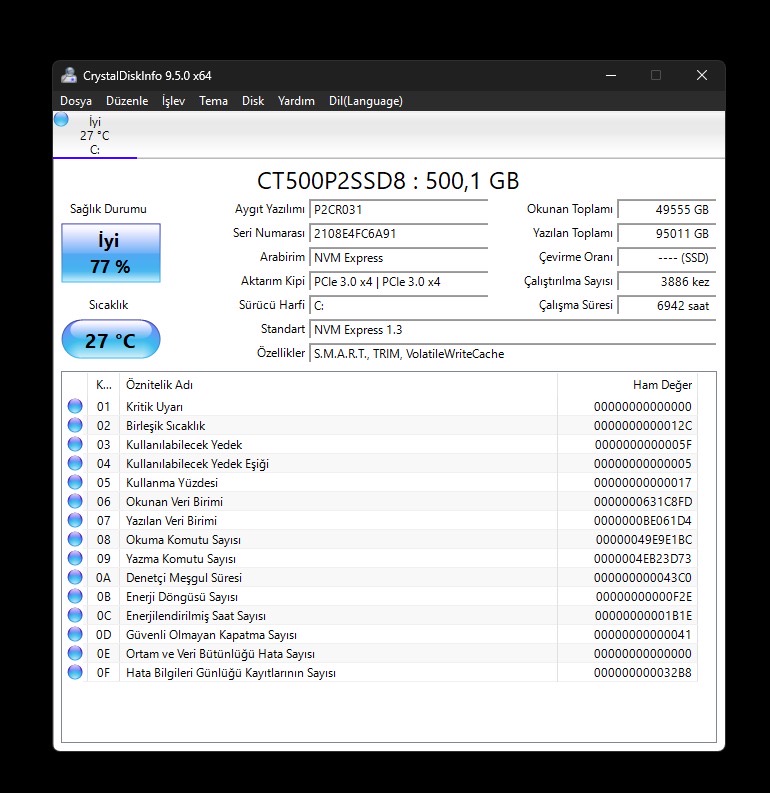Click disk title CT500P2SSD8 : 500,1 GB
770x793 pixels.
(388, 181)
